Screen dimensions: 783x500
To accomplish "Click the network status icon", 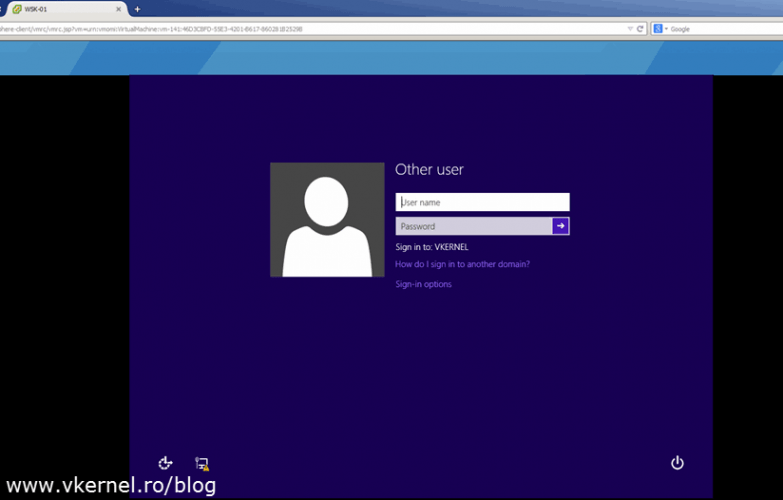I will (202, 464).
